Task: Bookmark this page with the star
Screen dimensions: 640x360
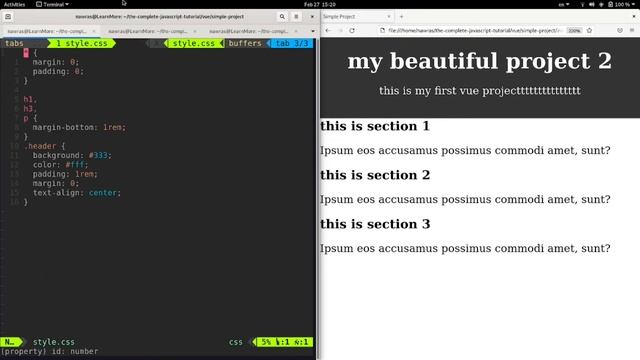Action: (x=589, y=31)
